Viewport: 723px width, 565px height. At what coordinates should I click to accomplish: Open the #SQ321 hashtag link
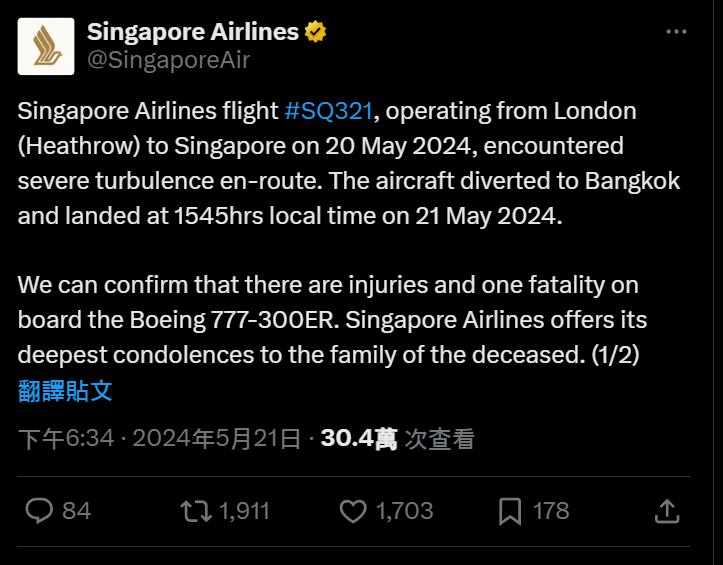329,111
